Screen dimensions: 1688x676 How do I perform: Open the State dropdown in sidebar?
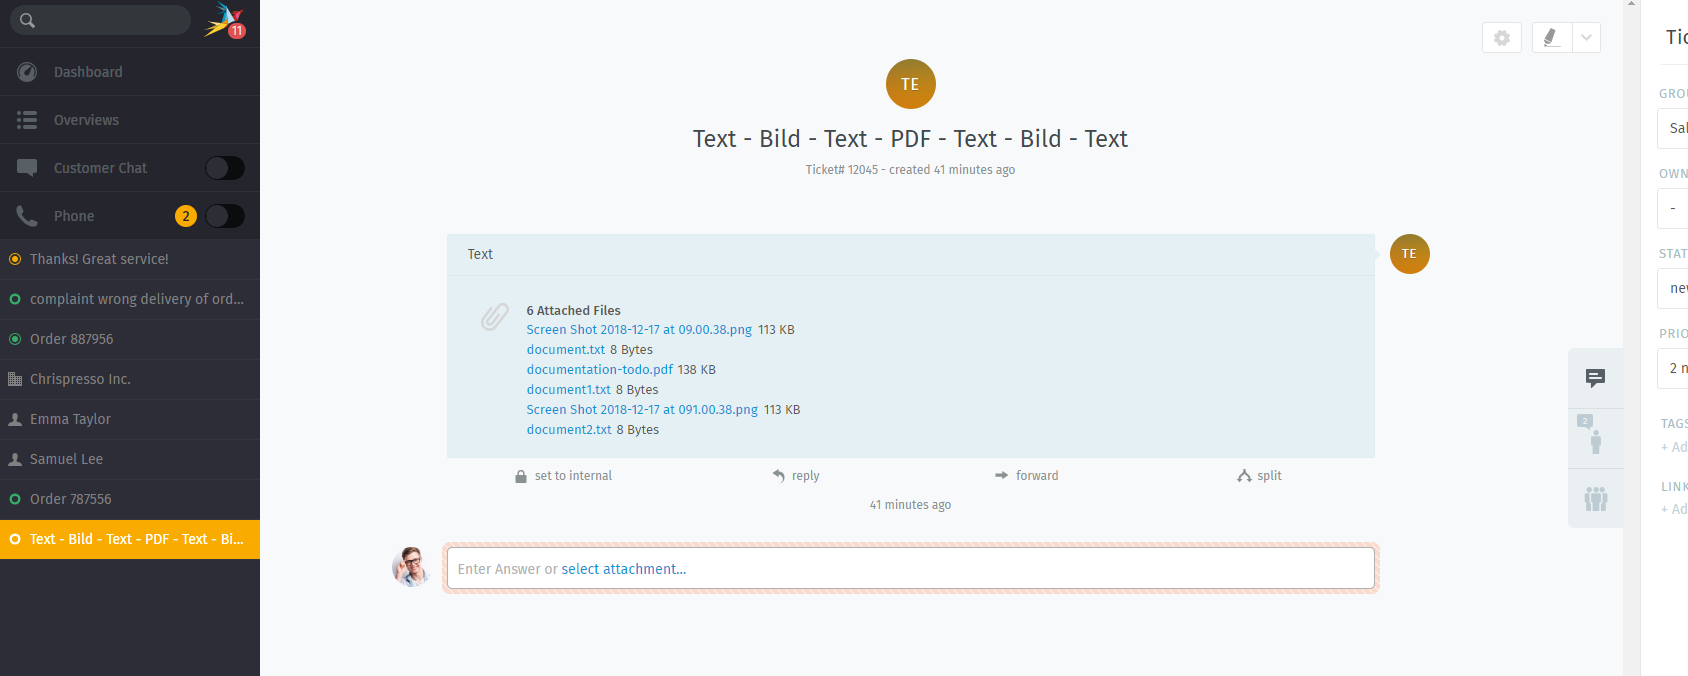(x=1673, y=288)
